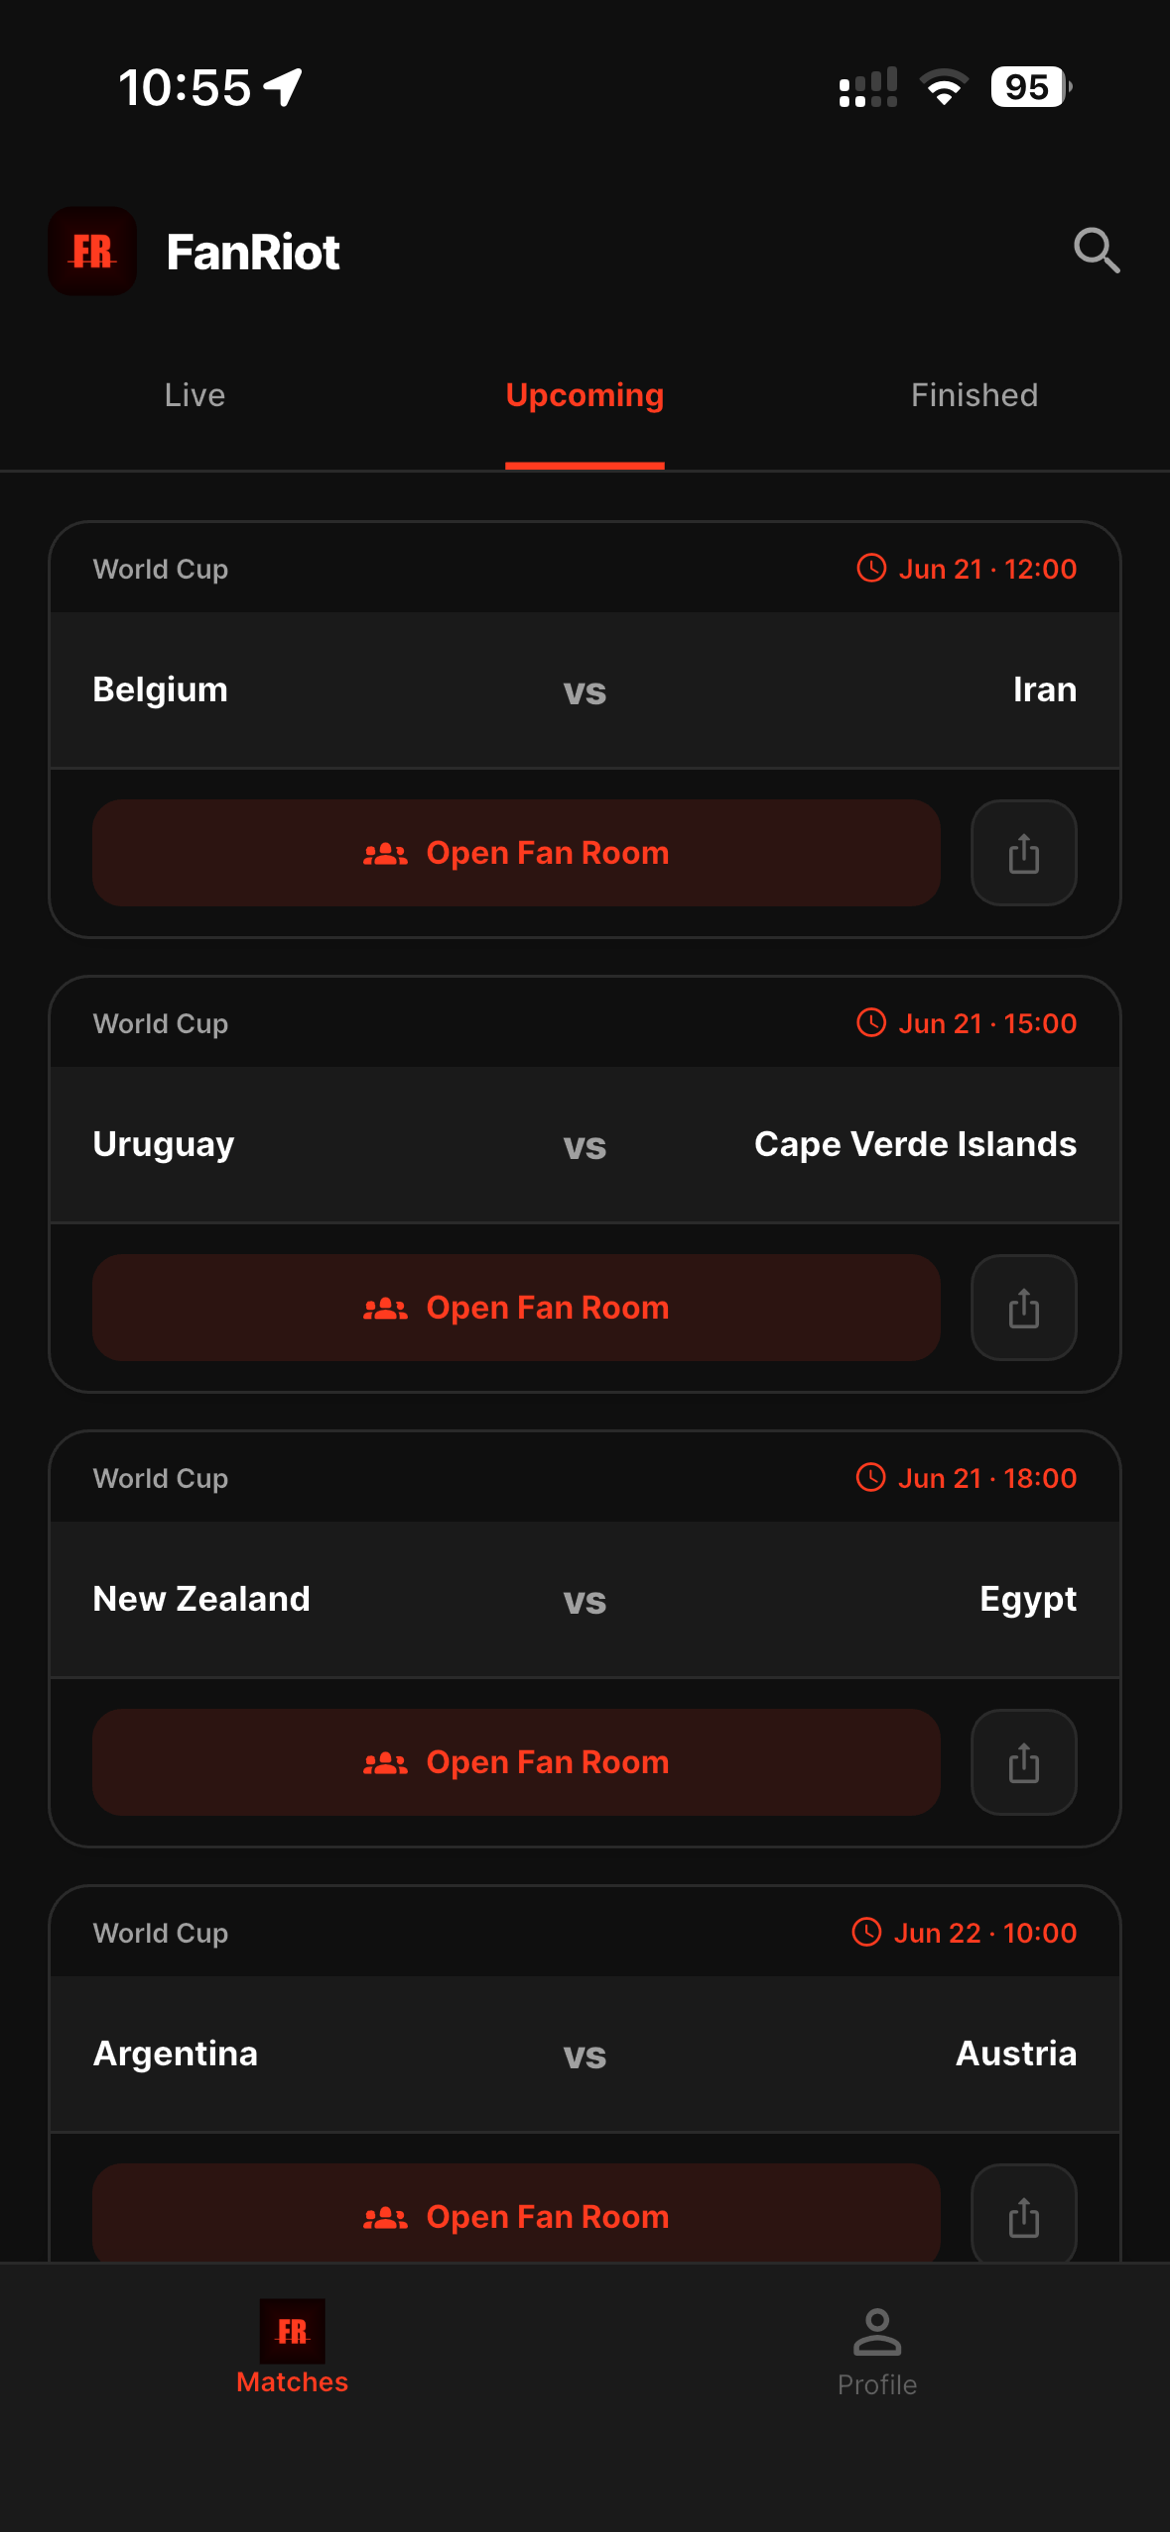Open the Profile tab icon
The image size is (1170, 2532).
(877, 2331)
